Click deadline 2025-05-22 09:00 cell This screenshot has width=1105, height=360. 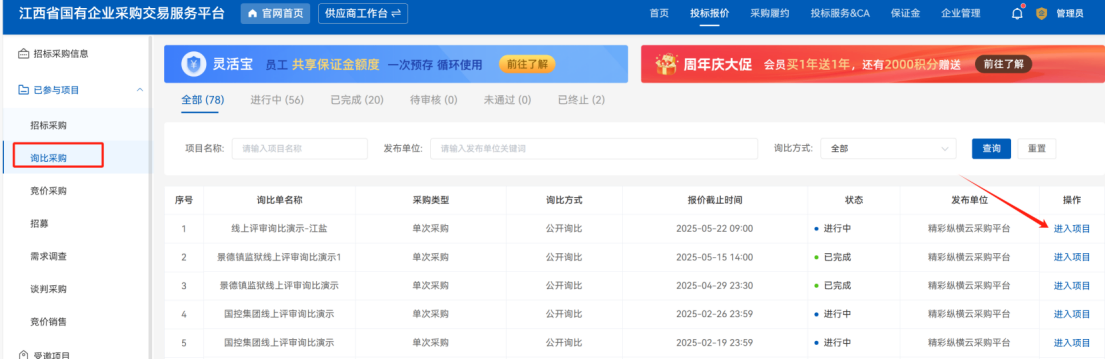(715, 228)
